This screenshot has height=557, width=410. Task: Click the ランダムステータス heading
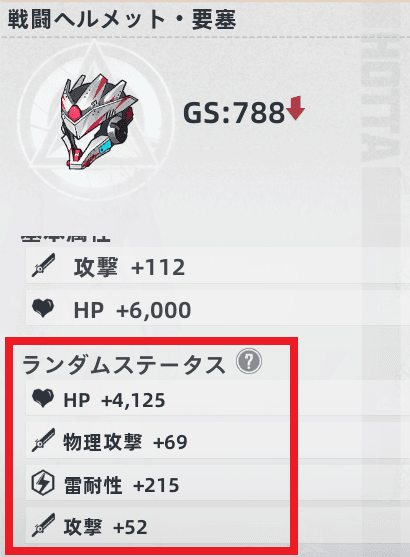(124, 365)
